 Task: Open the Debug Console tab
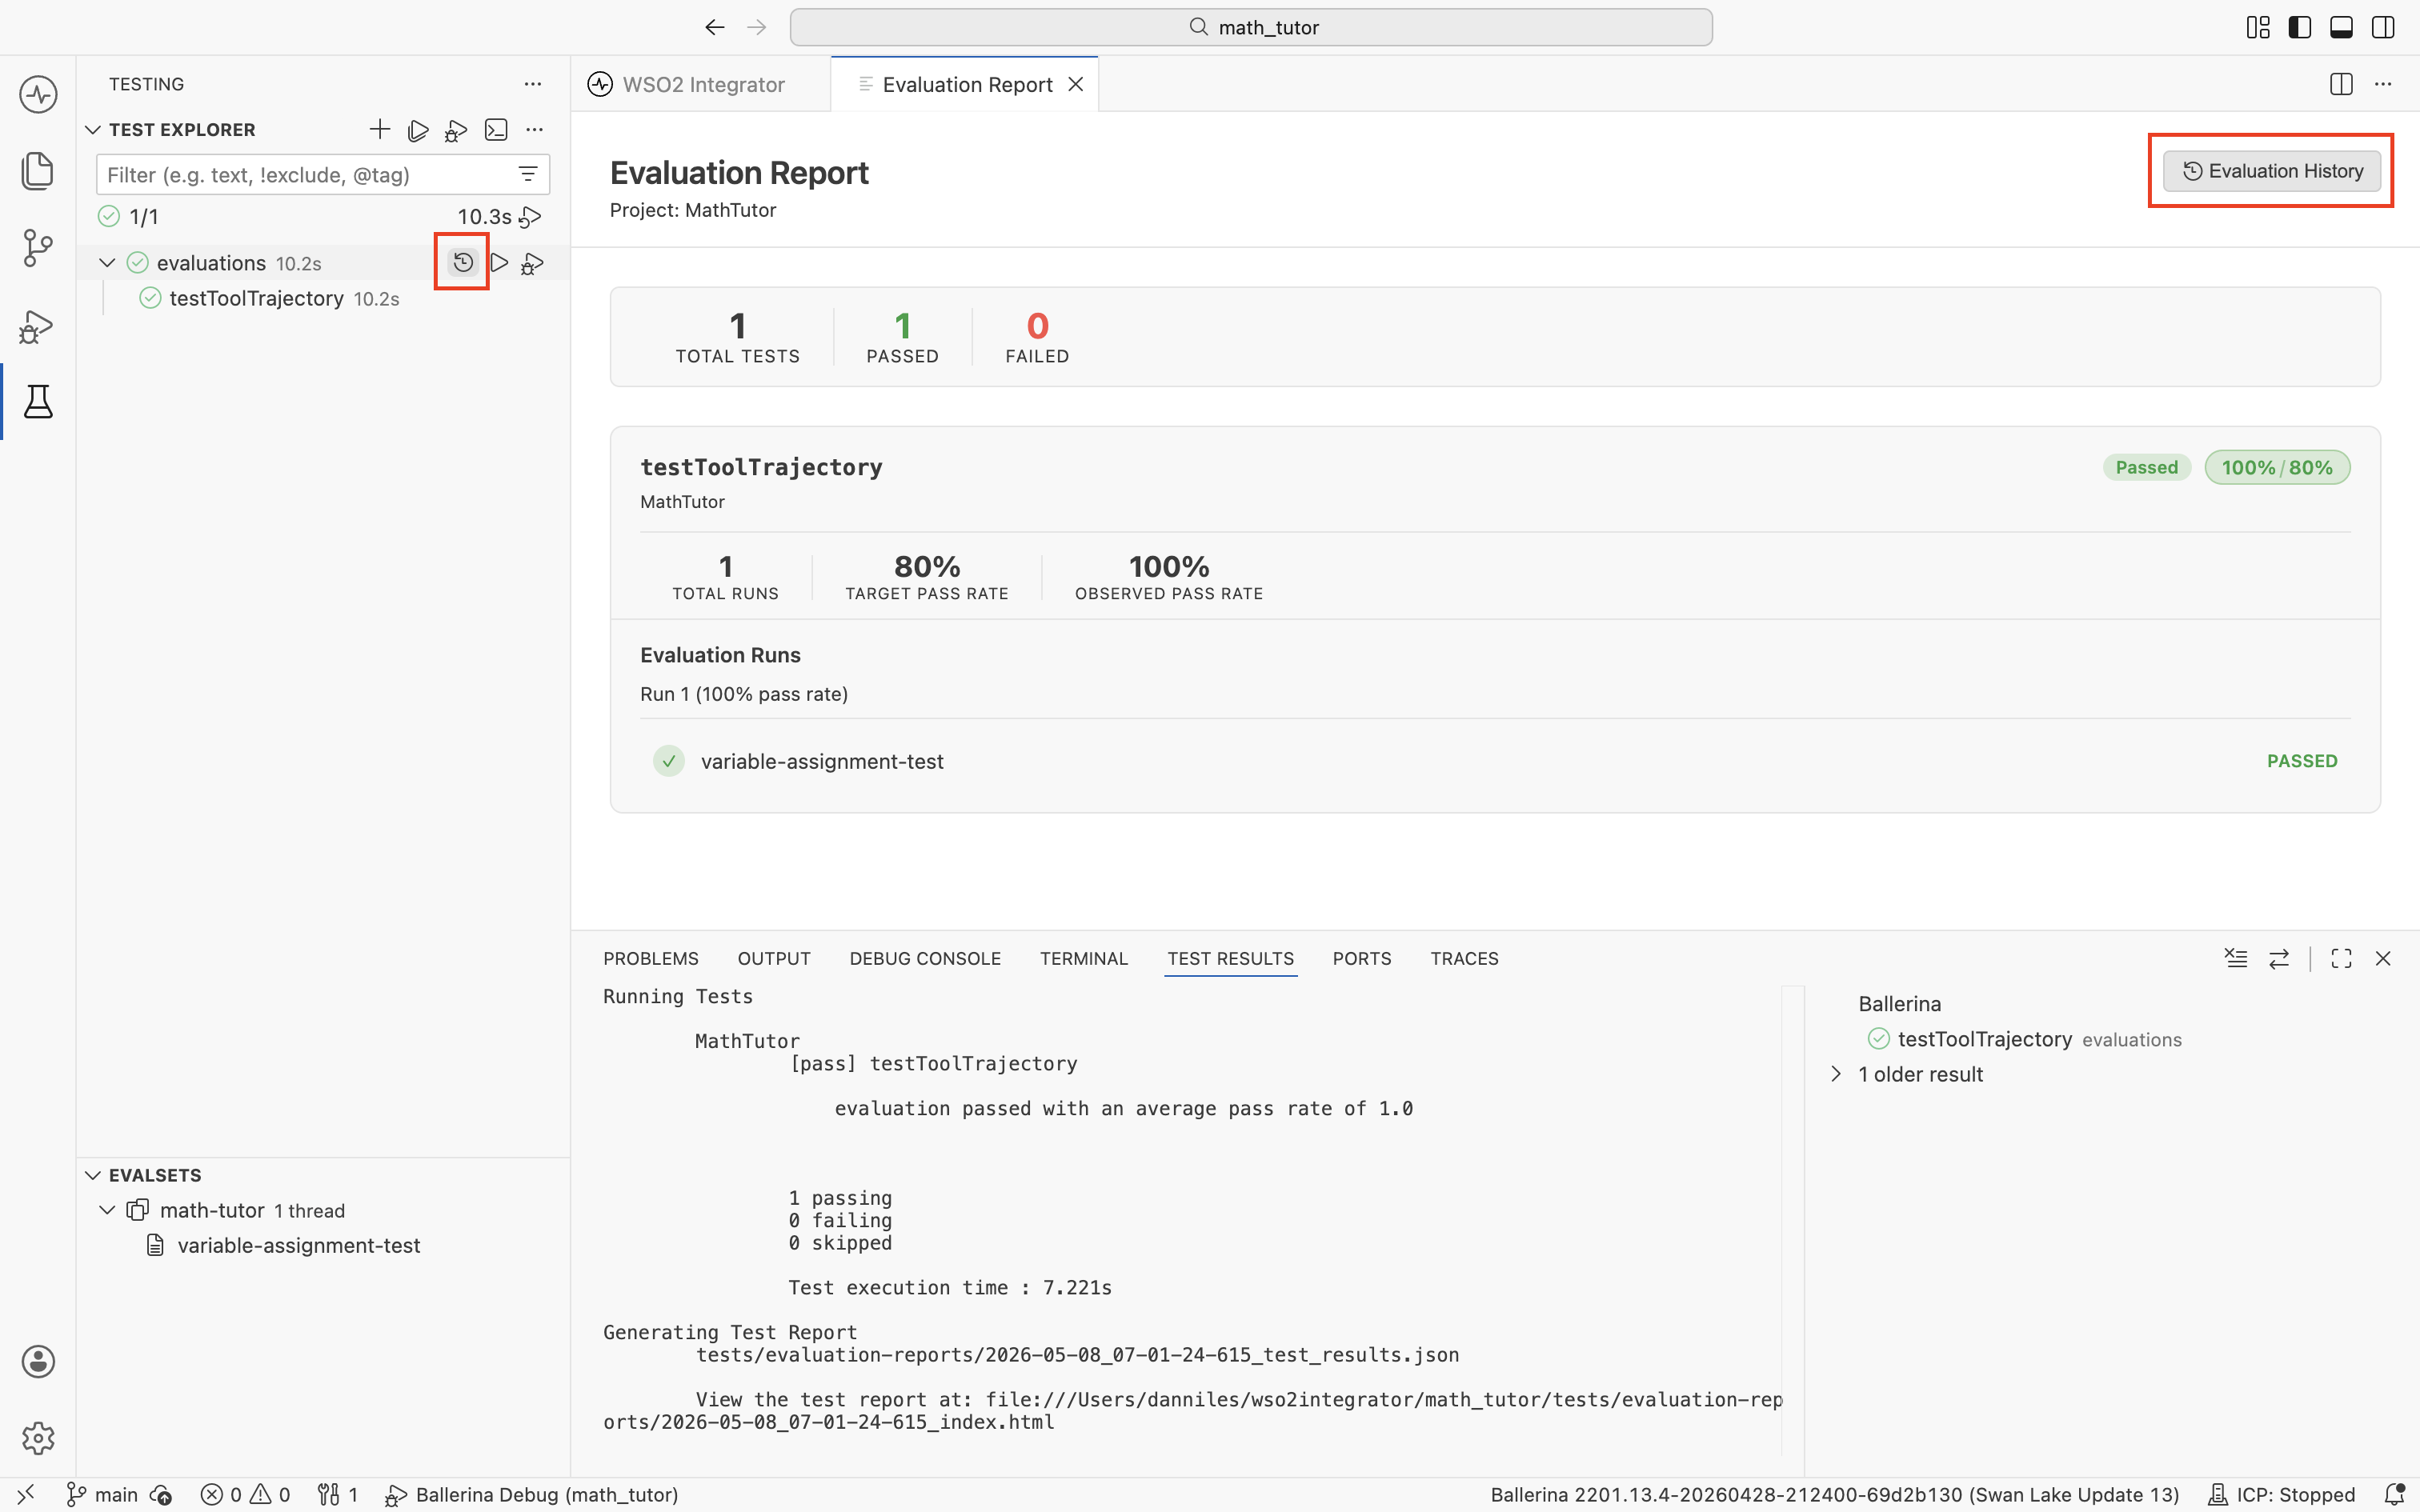(925, 958)
